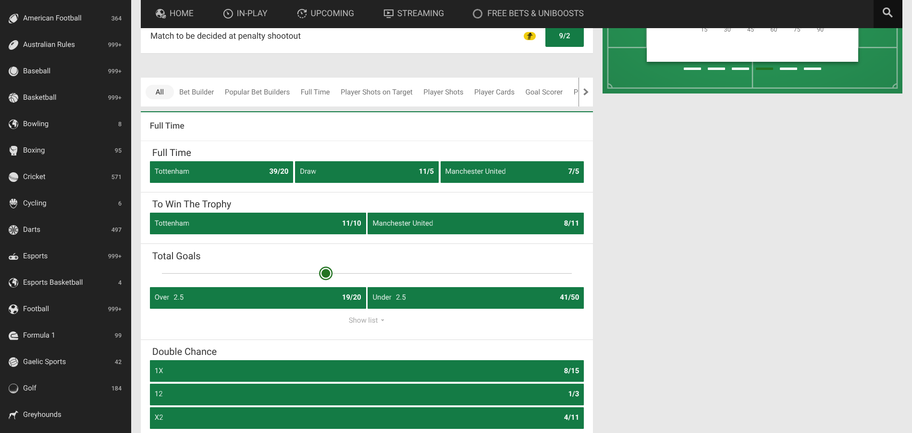Screen dimensions: 912x433
Task: Pick Tottenham Full Time at 39/20
Action: [x=221, y=172]
